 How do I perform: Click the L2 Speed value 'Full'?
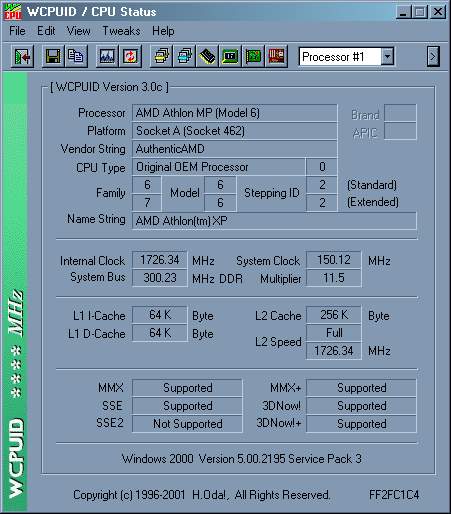tap(334, 333)
